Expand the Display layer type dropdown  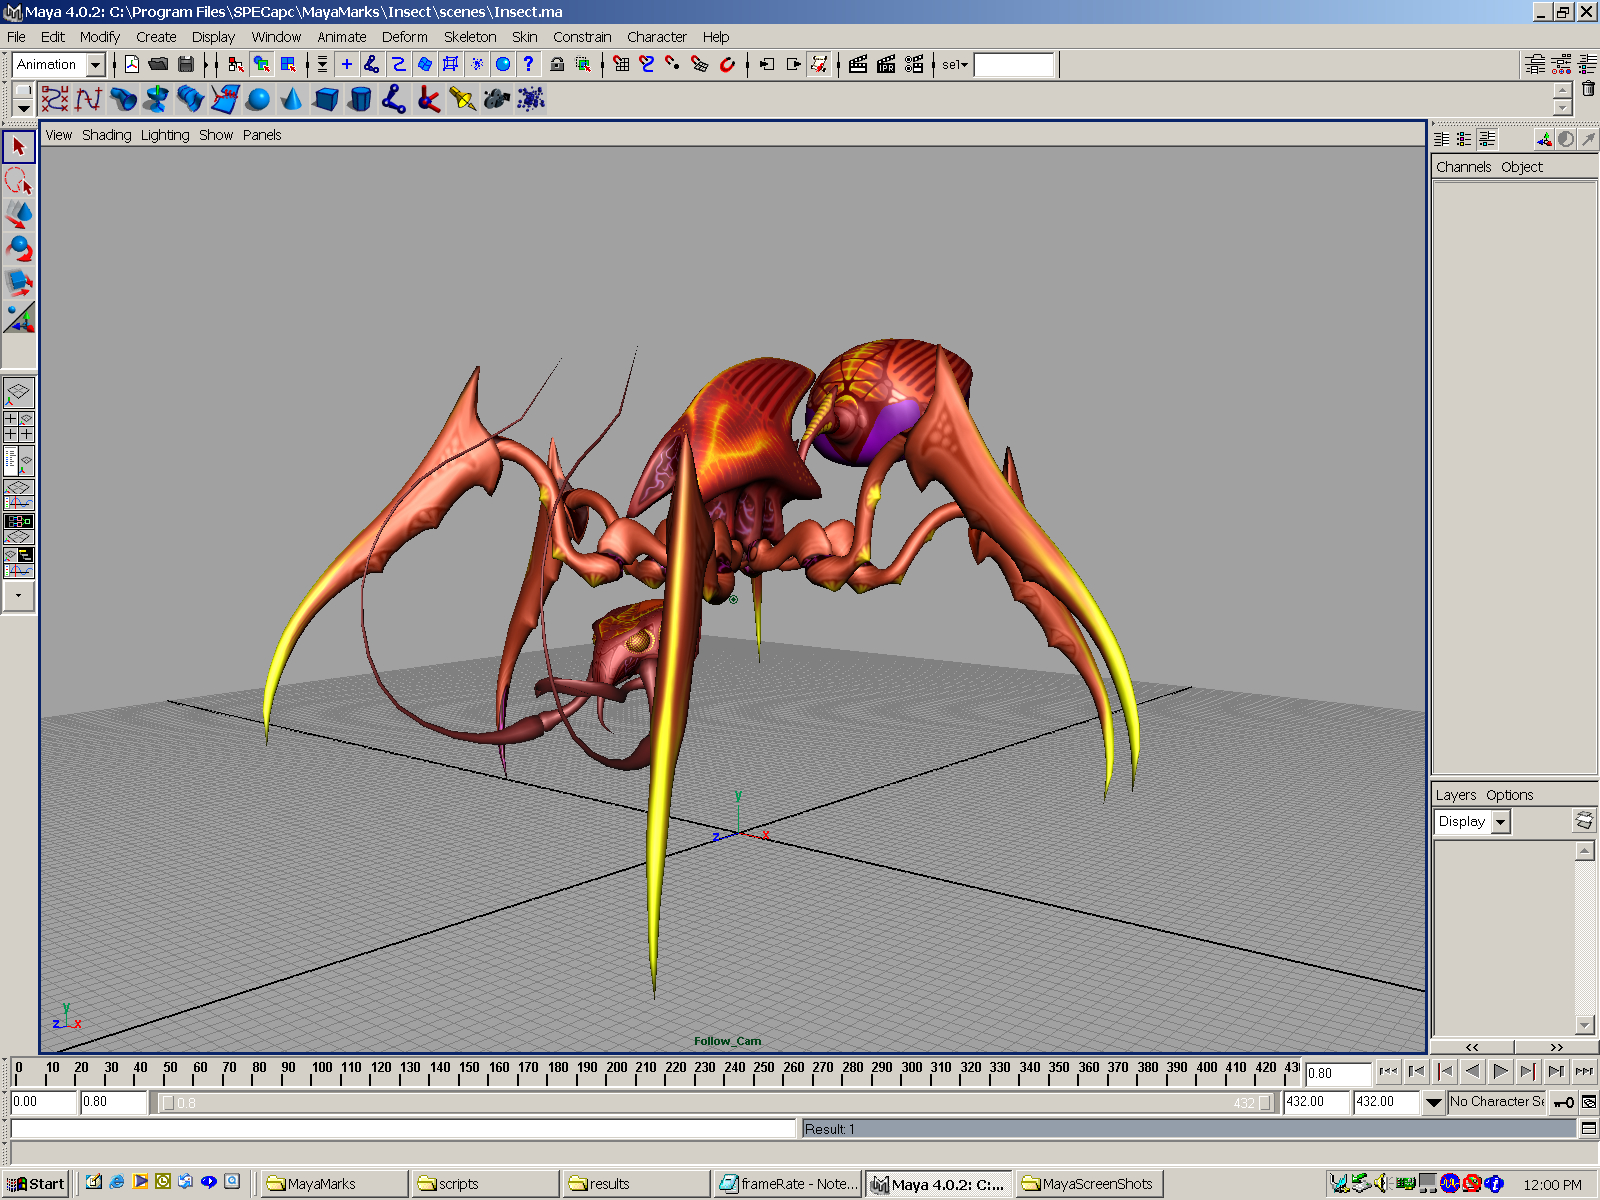(1500, 822)
